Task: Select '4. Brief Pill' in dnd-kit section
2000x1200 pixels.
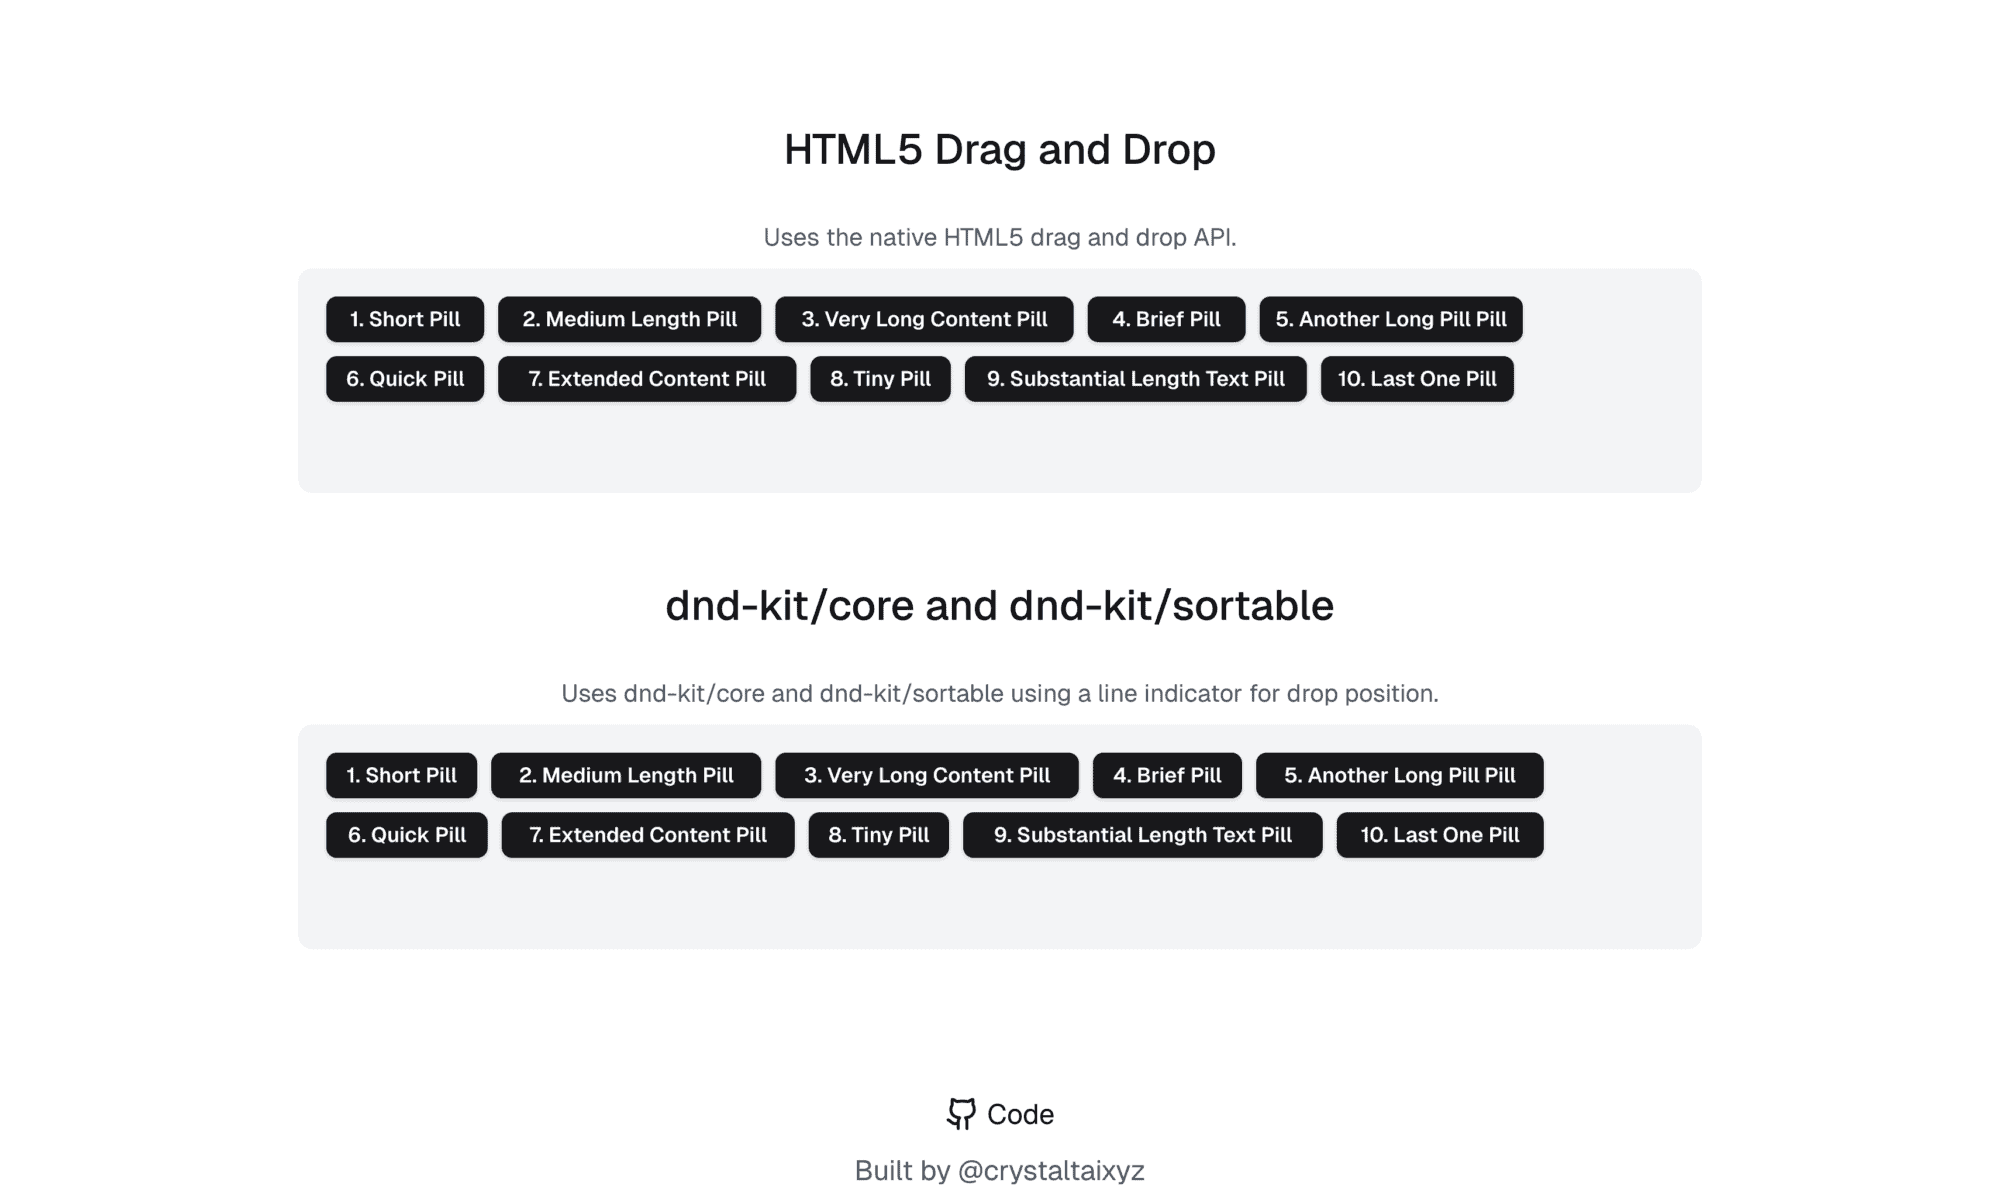Action: coord(1167,775)
